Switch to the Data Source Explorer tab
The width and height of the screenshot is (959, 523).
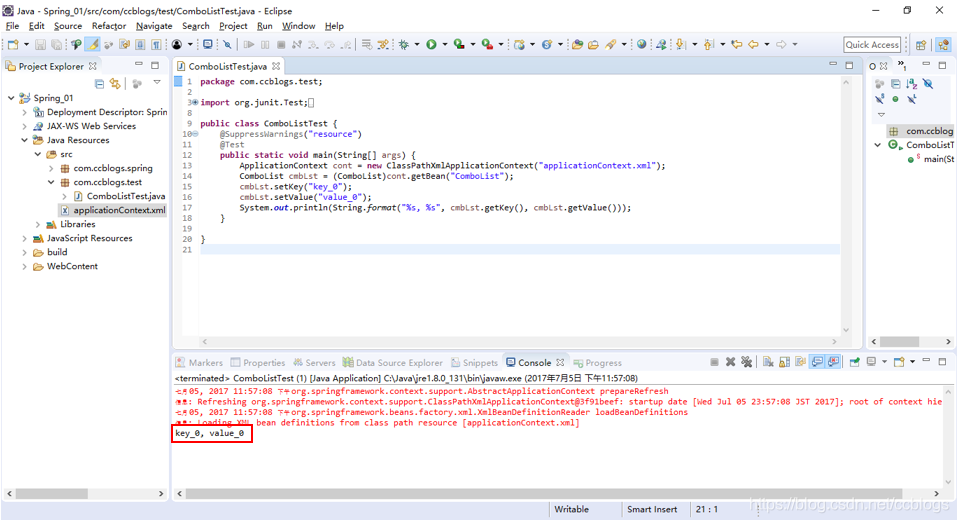(393, 363)
